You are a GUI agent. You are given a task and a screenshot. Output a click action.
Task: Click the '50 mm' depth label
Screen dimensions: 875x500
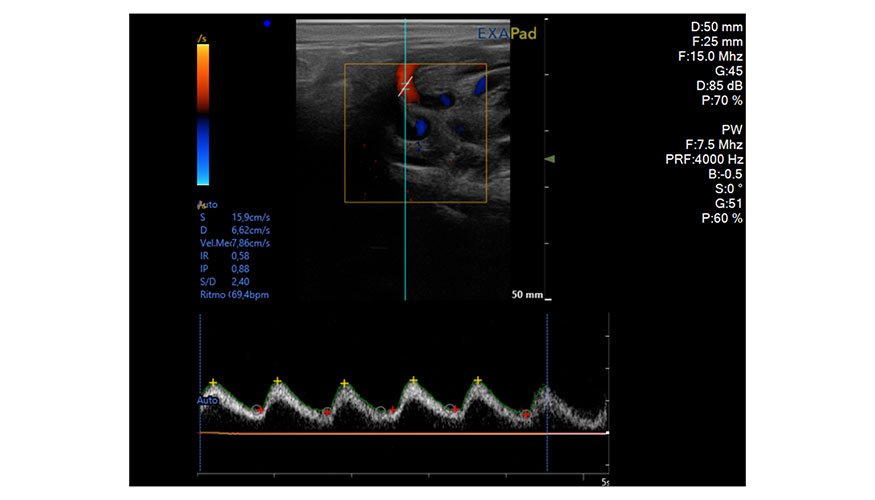[527, 294]
